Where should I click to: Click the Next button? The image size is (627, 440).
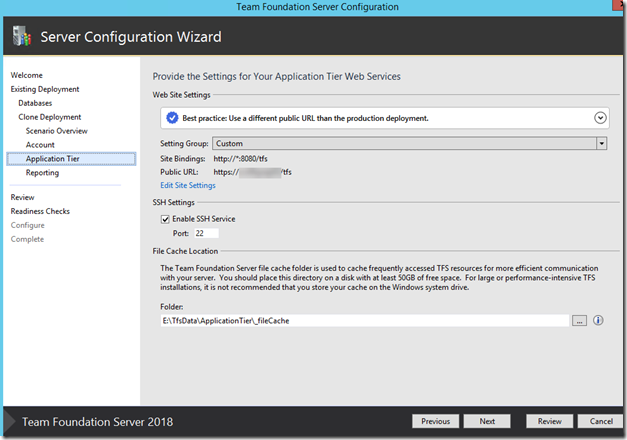click(x=487, y=421)
